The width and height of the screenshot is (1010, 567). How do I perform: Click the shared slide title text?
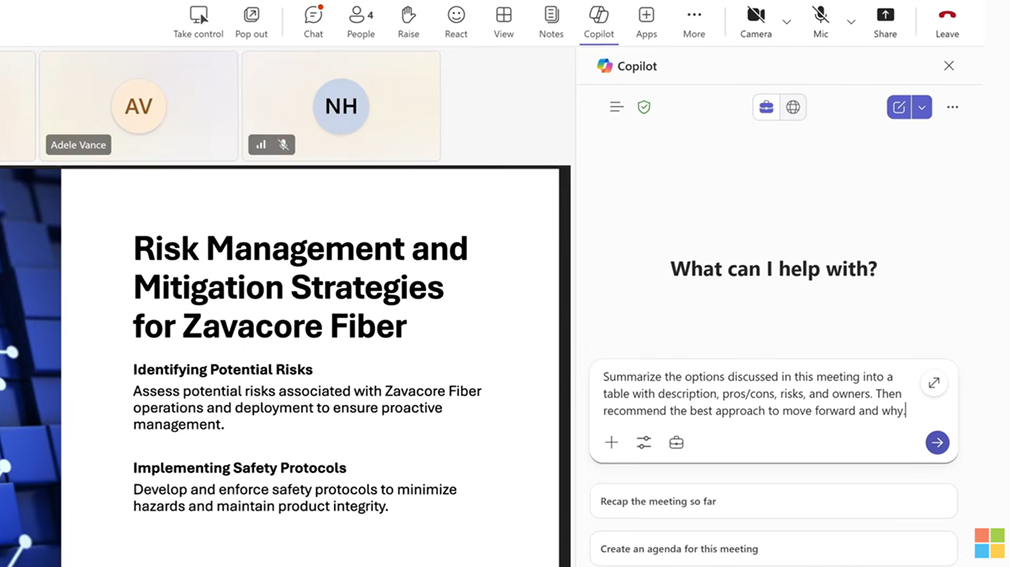[x=300, y=287]
